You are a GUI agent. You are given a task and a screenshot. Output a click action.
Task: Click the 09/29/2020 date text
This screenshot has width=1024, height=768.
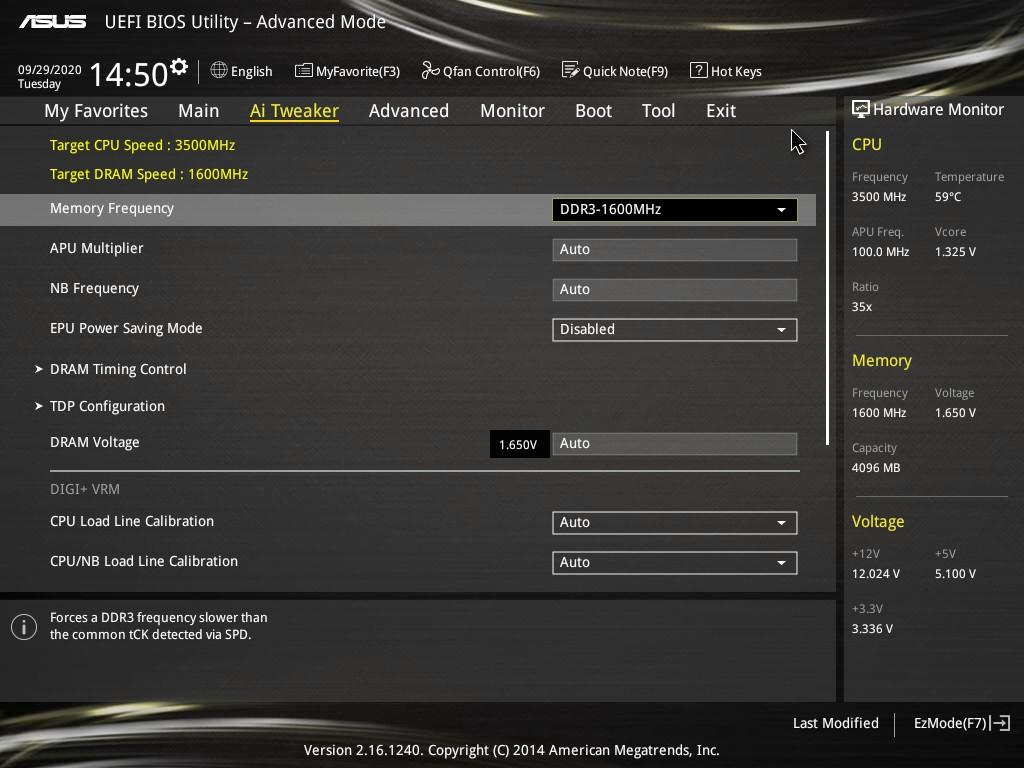(x=50, y=69)
